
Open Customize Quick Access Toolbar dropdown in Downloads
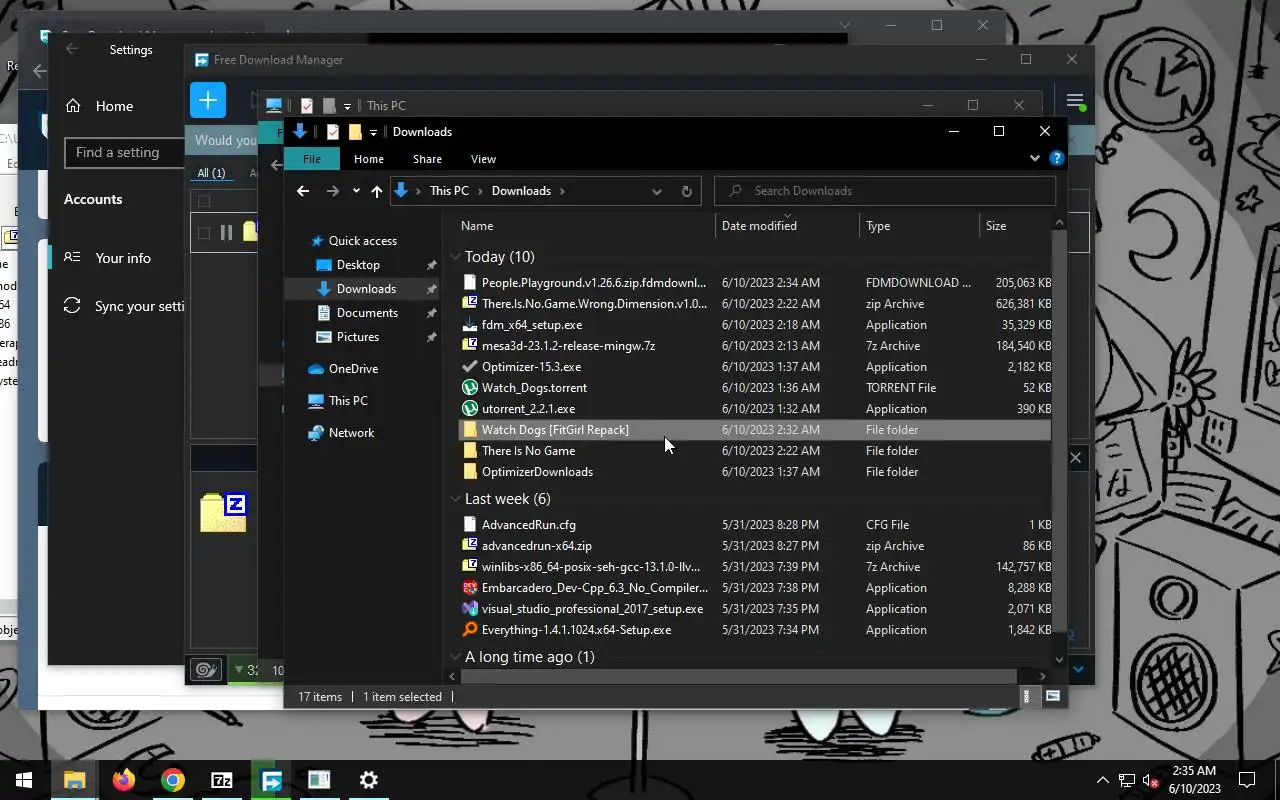coord(373,132)
